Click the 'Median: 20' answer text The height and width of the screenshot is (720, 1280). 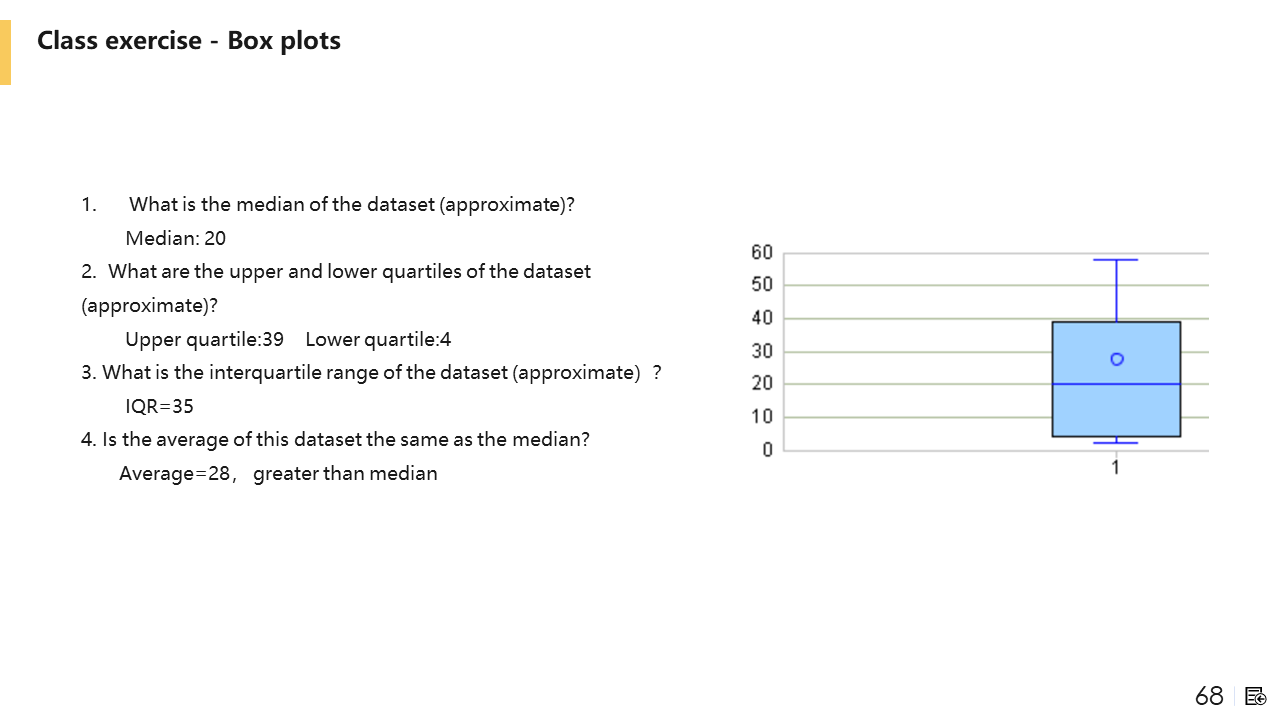pos(176,238)
